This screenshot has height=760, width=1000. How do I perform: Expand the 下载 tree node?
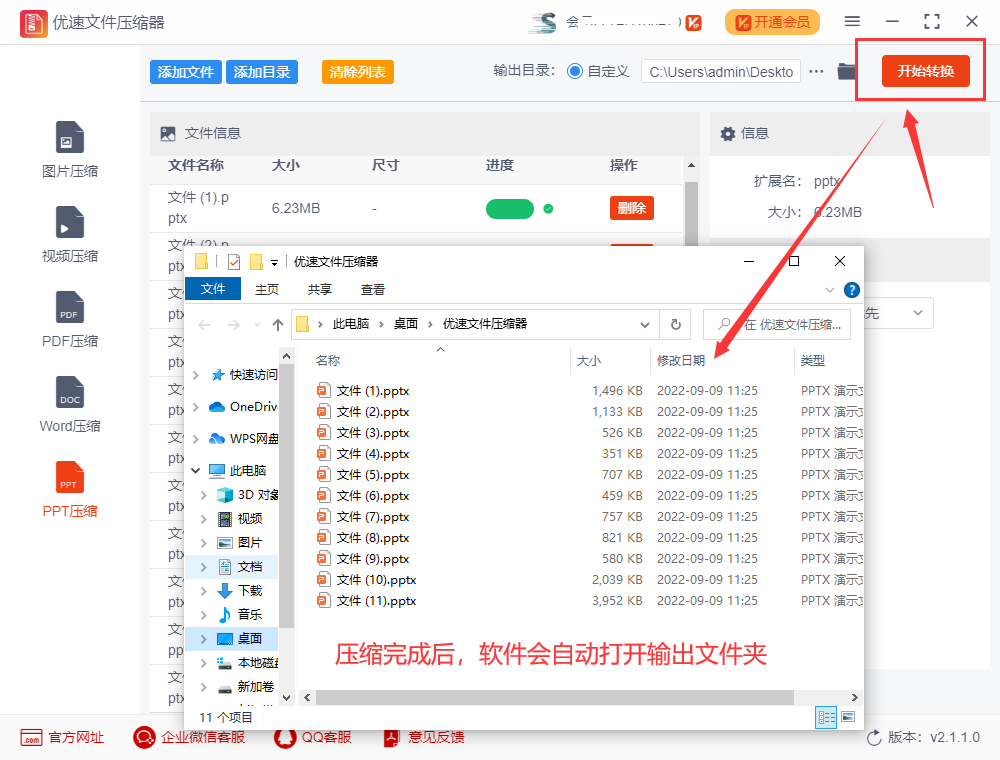(203, 591)
